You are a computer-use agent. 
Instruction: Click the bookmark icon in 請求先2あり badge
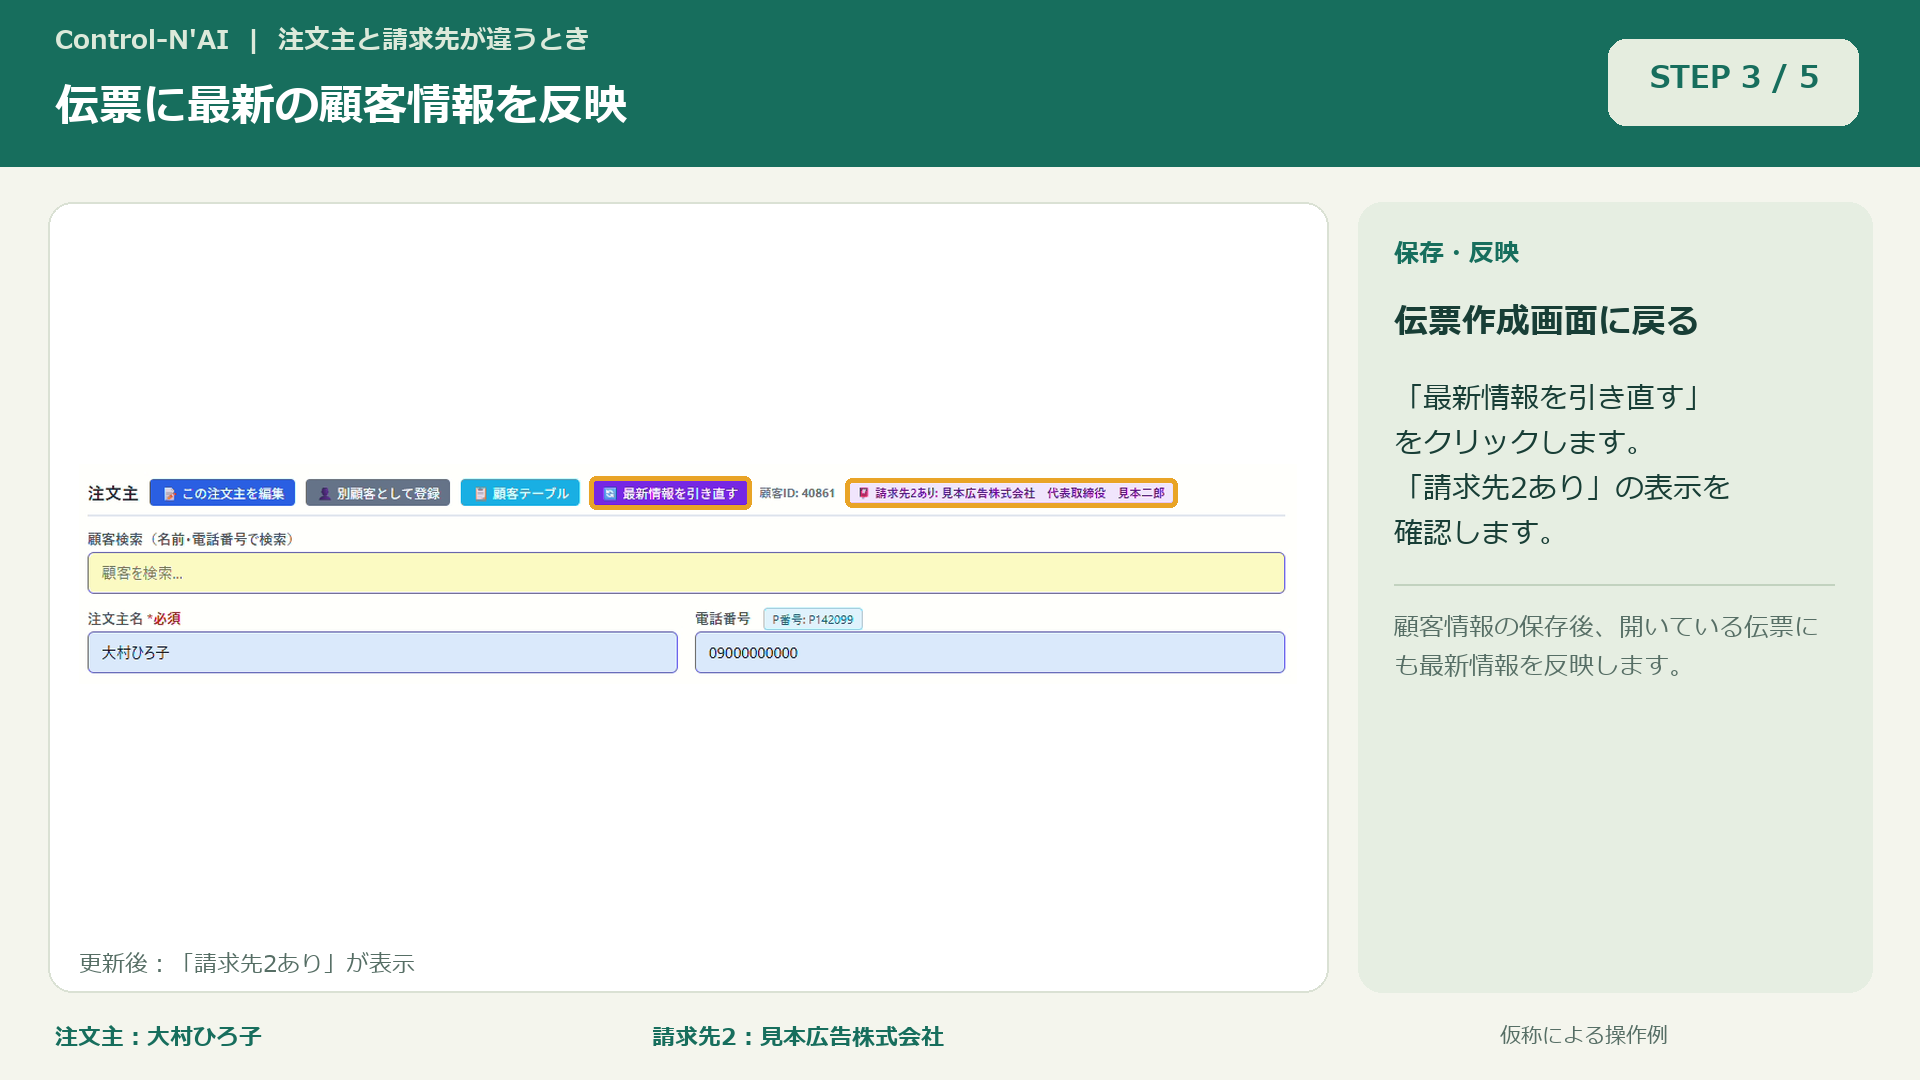(864, 493)
